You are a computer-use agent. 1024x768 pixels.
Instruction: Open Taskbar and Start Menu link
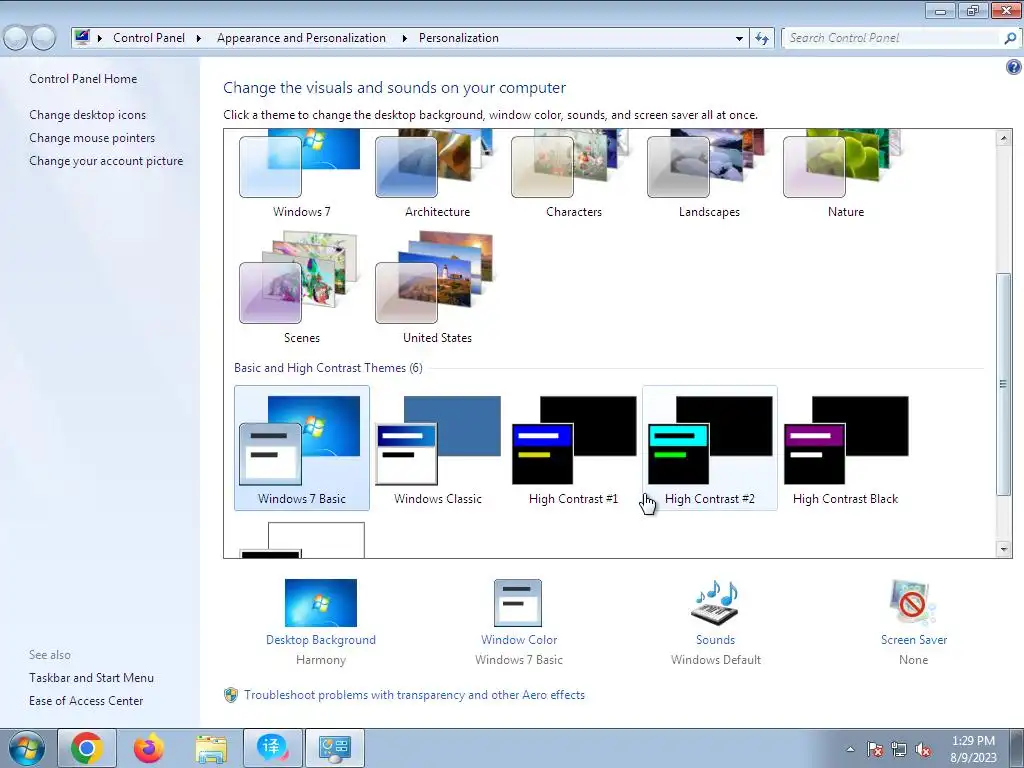coord(91,678)
